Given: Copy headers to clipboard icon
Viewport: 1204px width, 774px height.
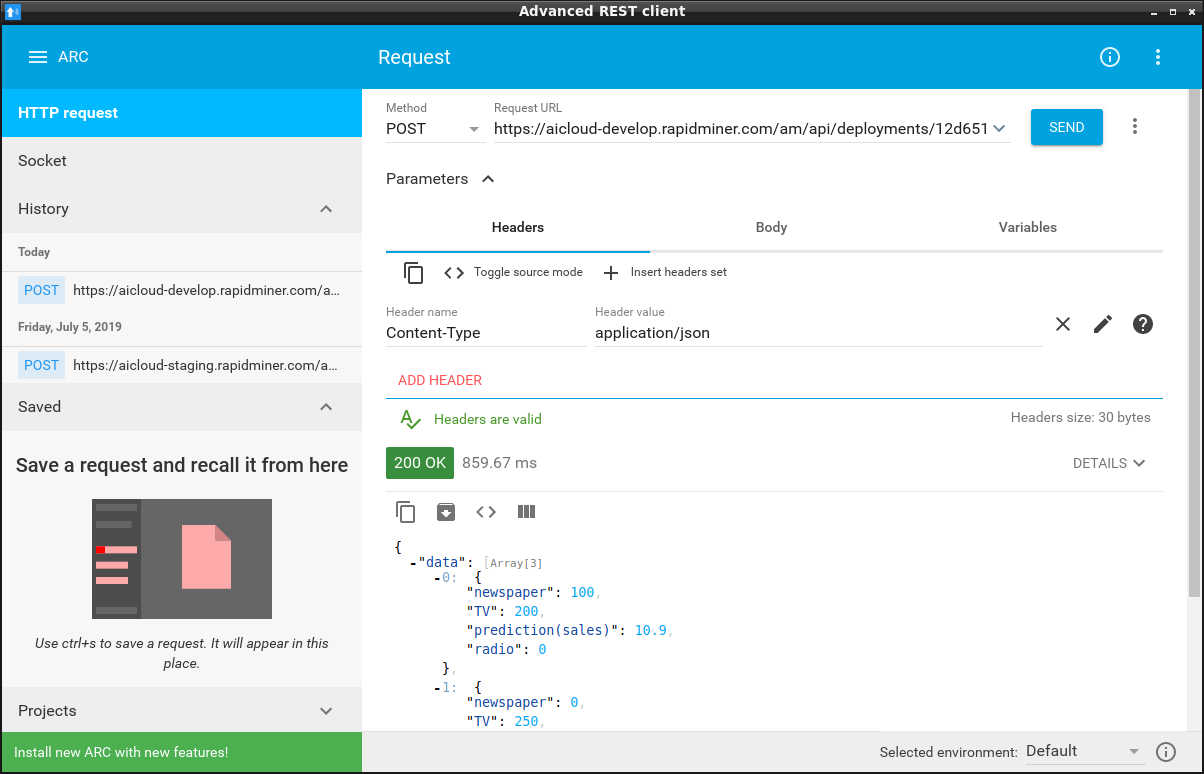Looking at the screenshot, I should tap(413, 273).
